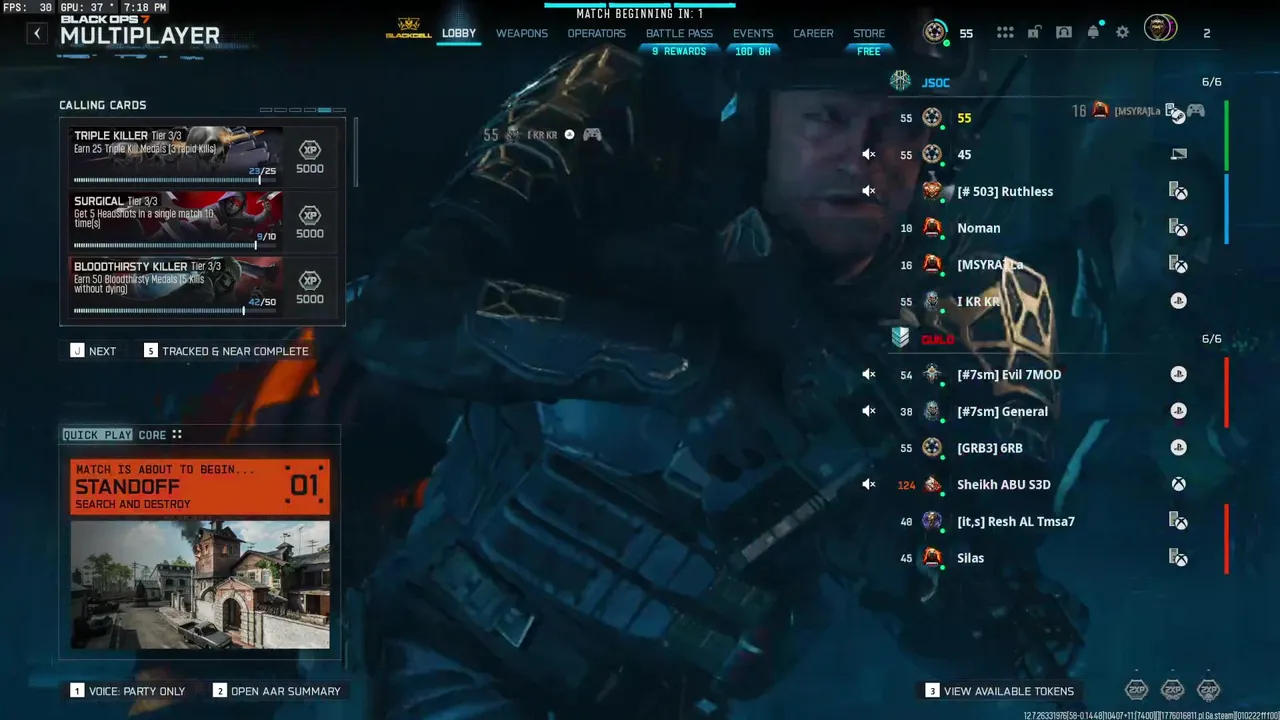Viewport: 1280px width, 720px height.
Task: Click the JSOC team name
Action: point(936,82)
